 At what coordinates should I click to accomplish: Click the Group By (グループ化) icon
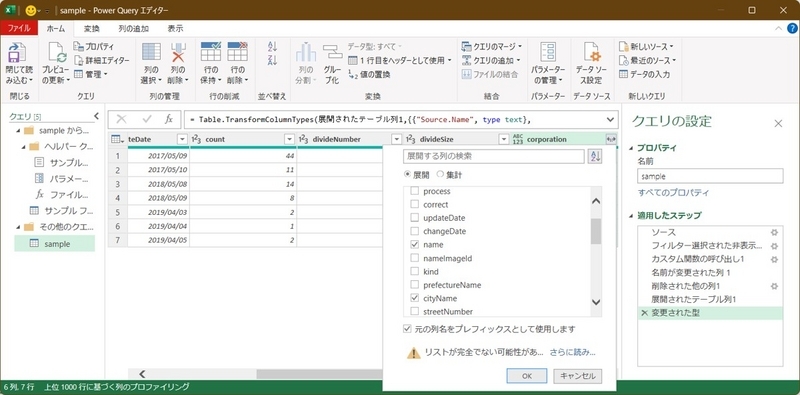(332, 52)
